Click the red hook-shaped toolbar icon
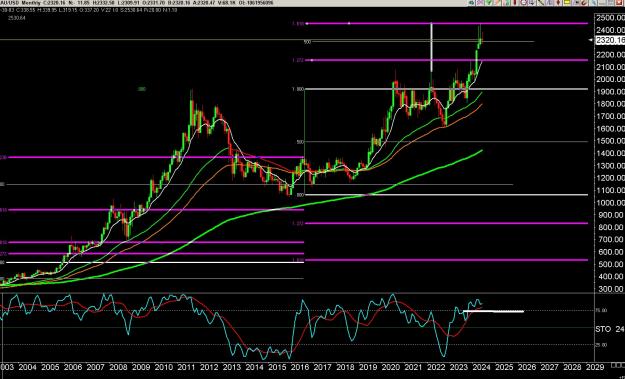The width and height of the screenshot is (625, 379). point(584,2)
